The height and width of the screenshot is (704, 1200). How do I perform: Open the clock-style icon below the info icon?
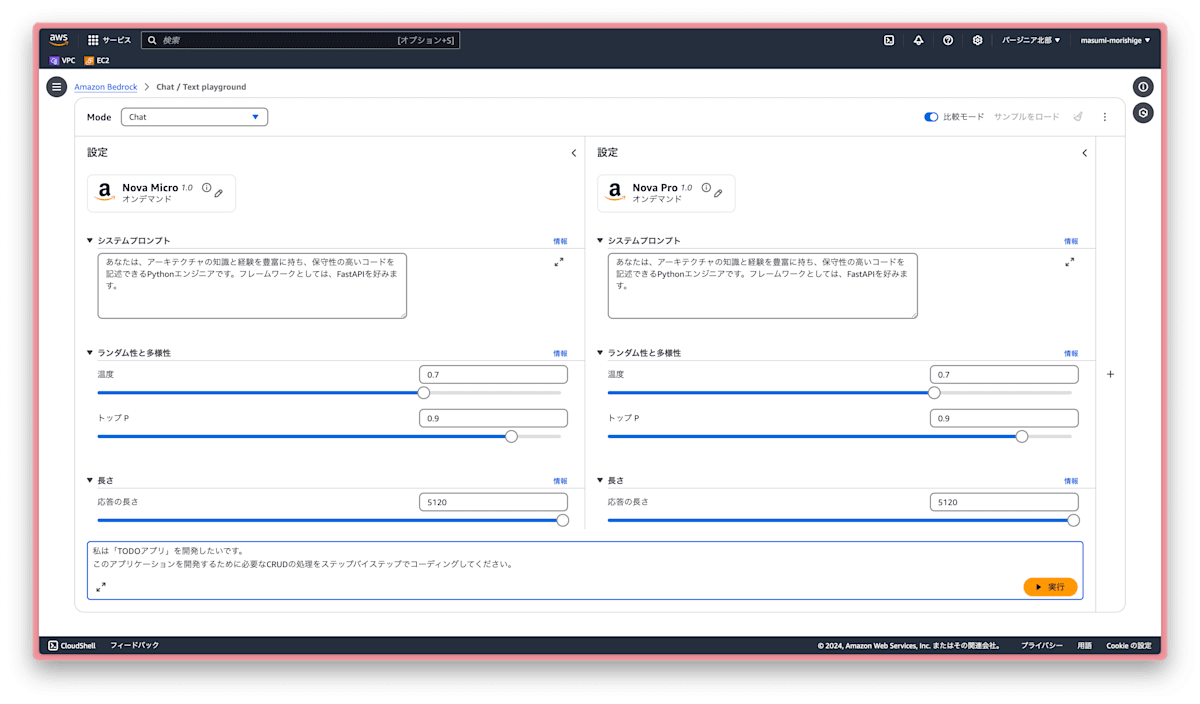(1143, 113)
